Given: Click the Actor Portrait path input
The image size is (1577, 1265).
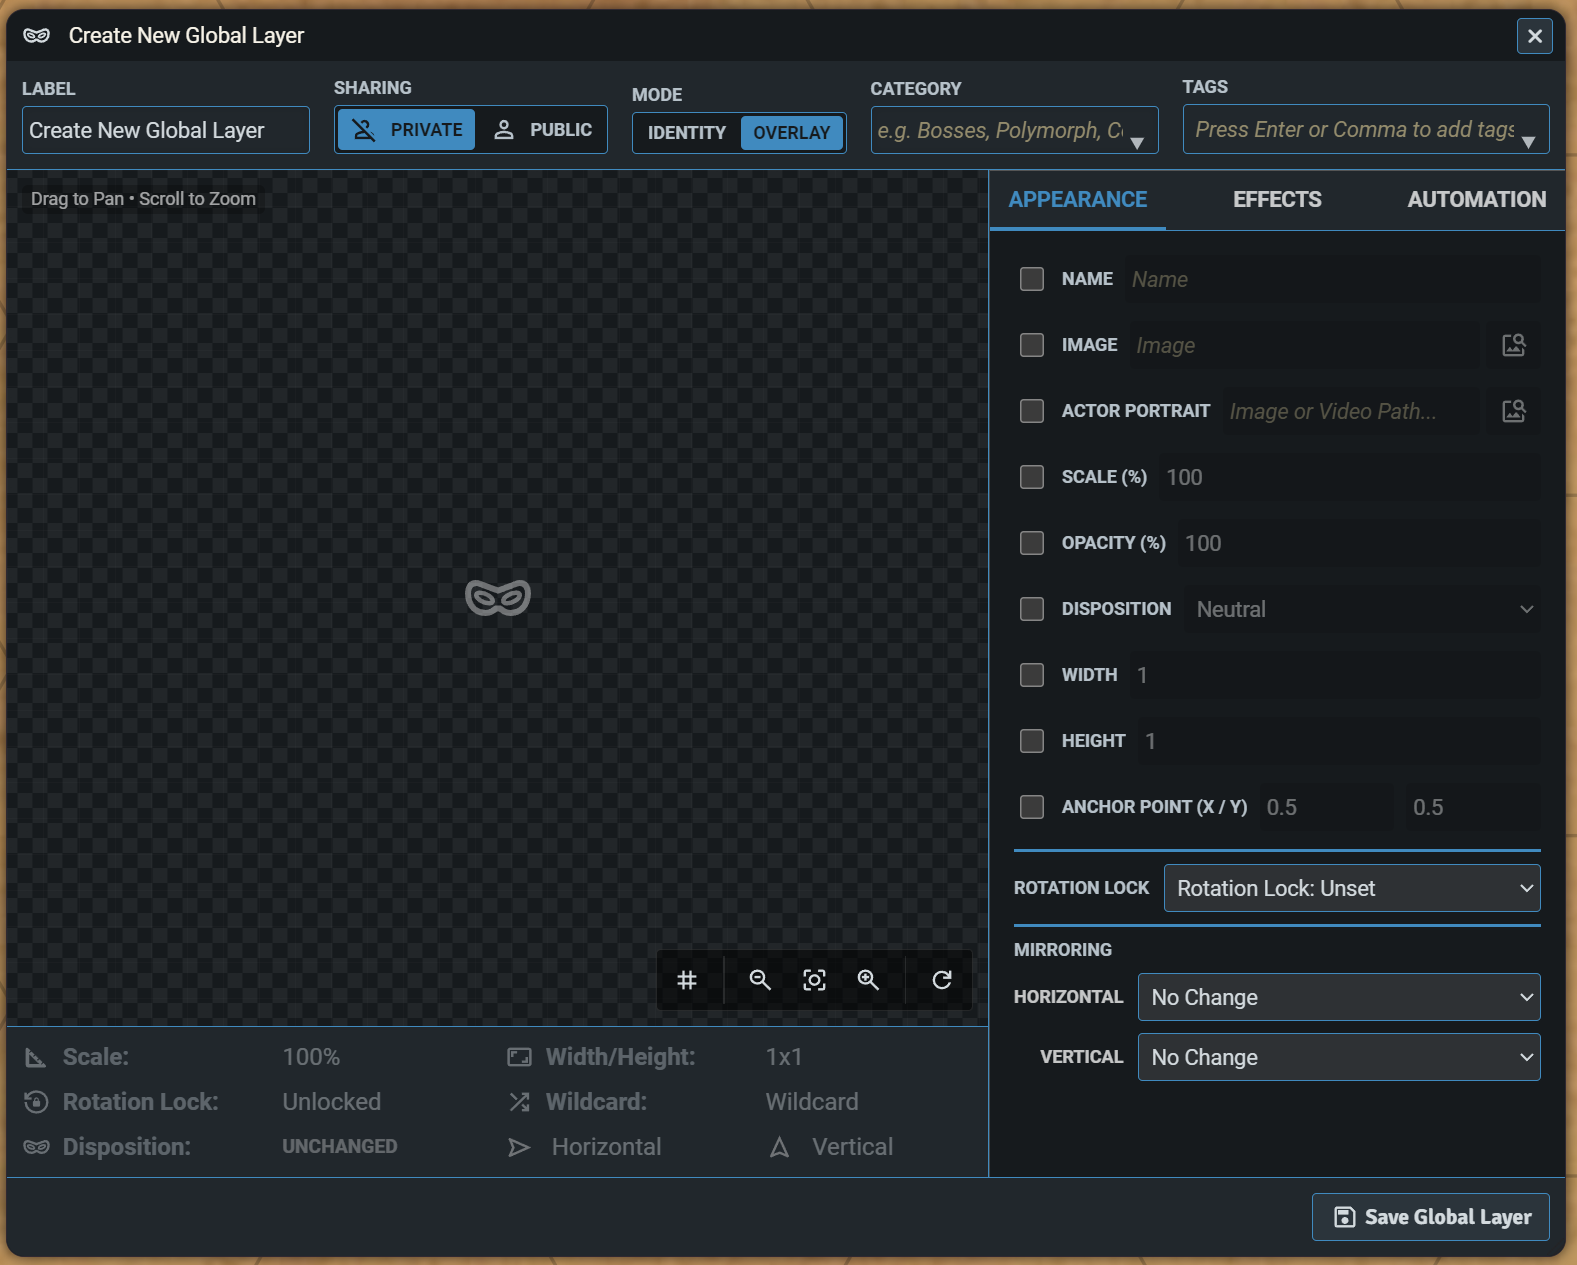Looking at the screenshot, I should coord(1352,411).
